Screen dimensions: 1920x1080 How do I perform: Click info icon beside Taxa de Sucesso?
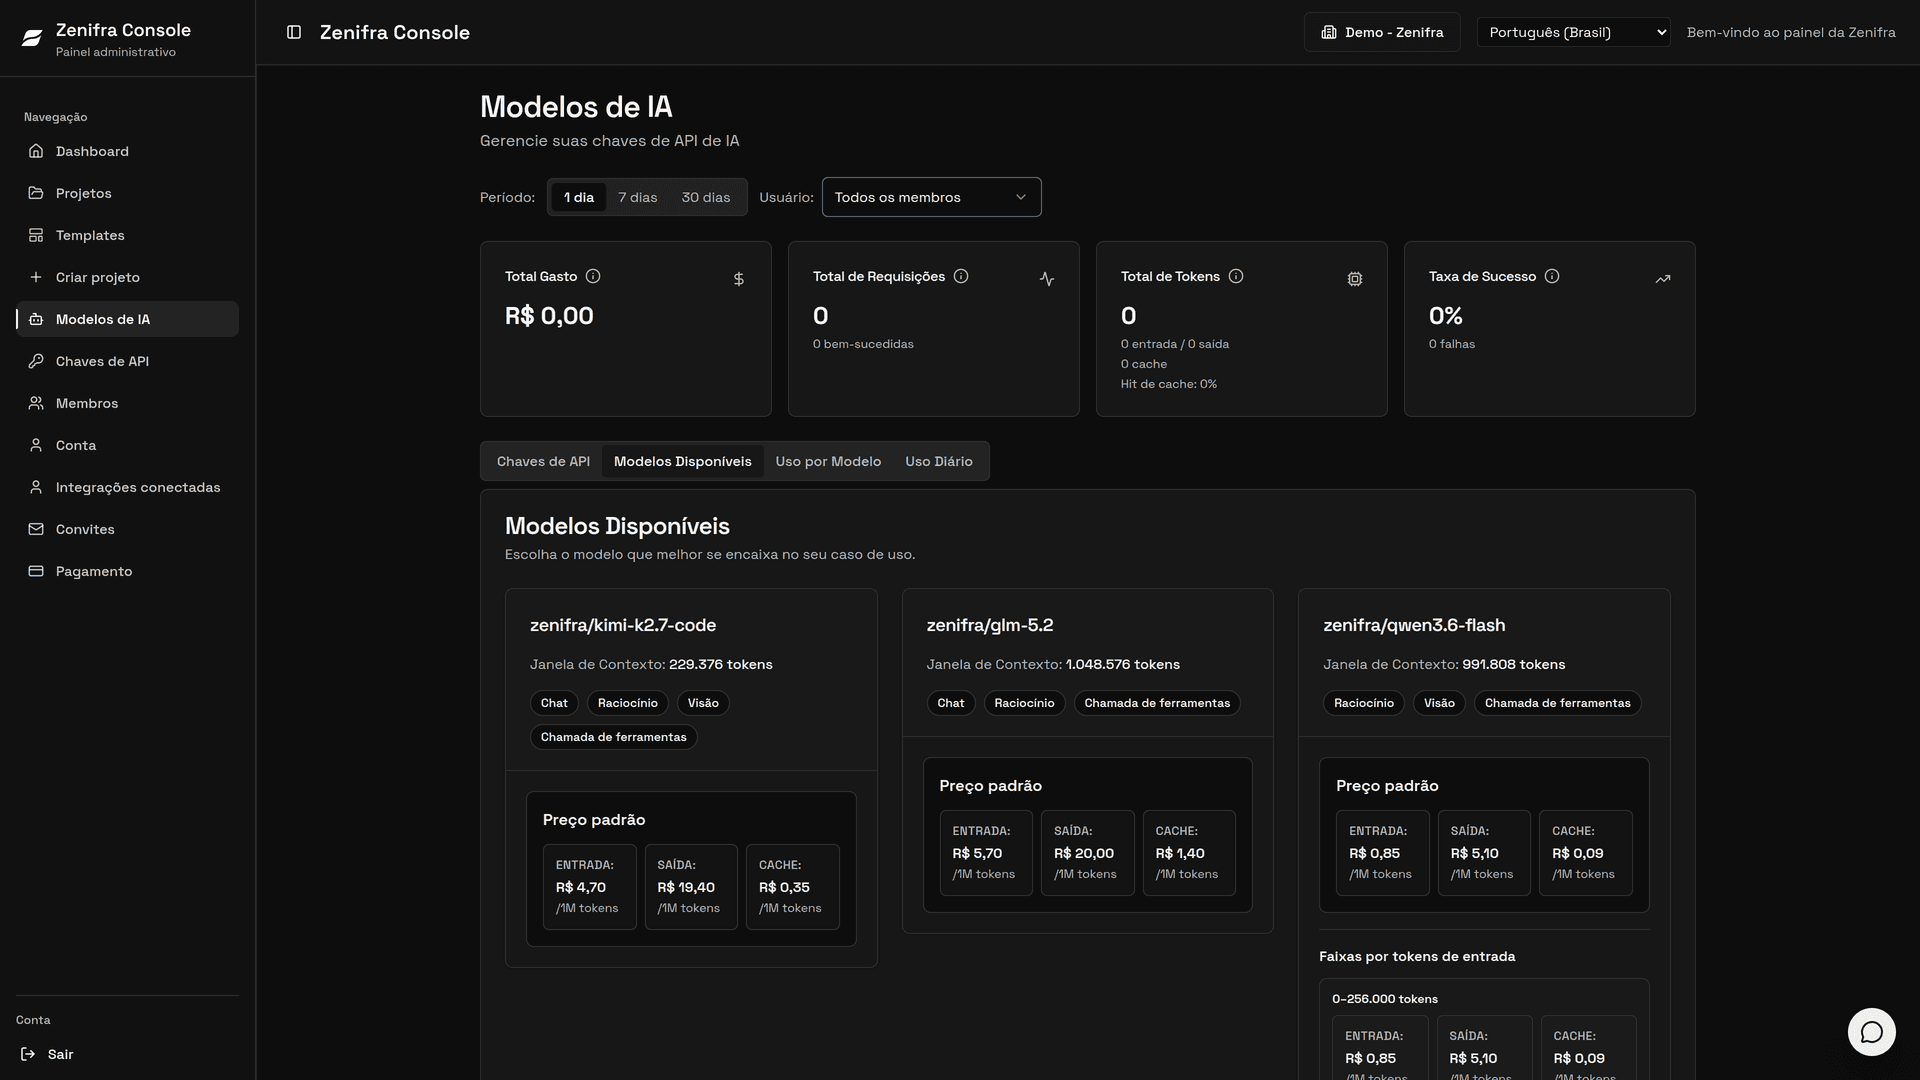click(1552, 276)
